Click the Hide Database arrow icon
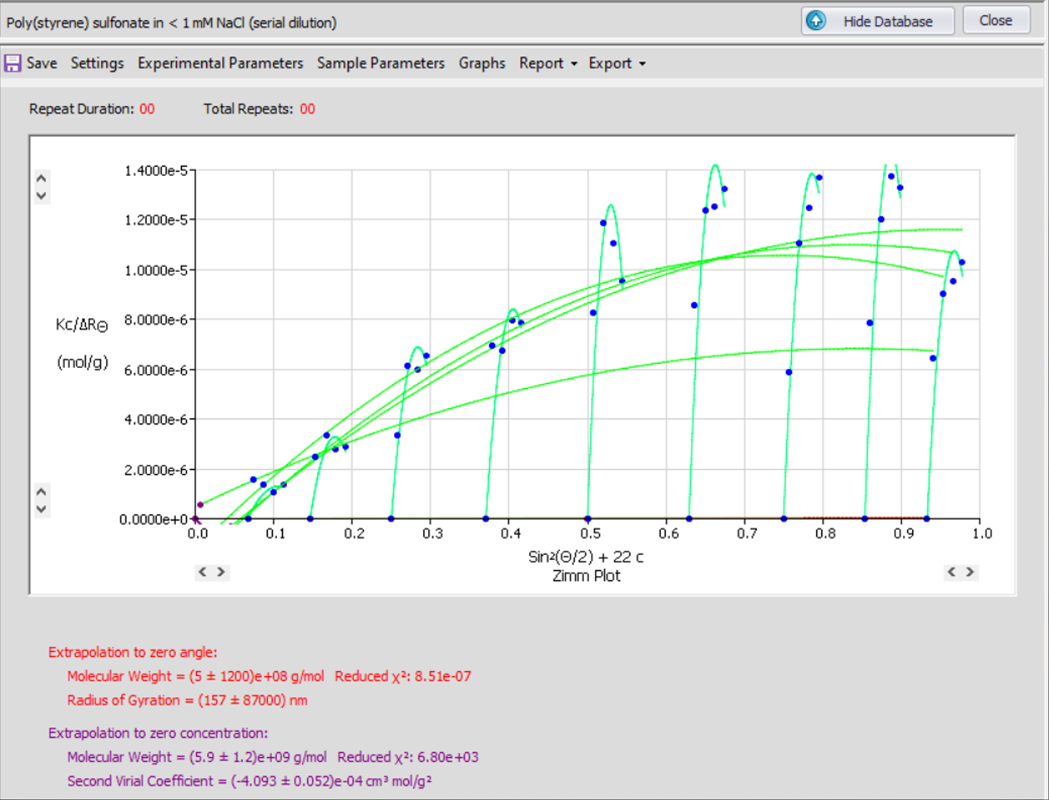The width and height of the screenshot is (1049, 800). 817,21
